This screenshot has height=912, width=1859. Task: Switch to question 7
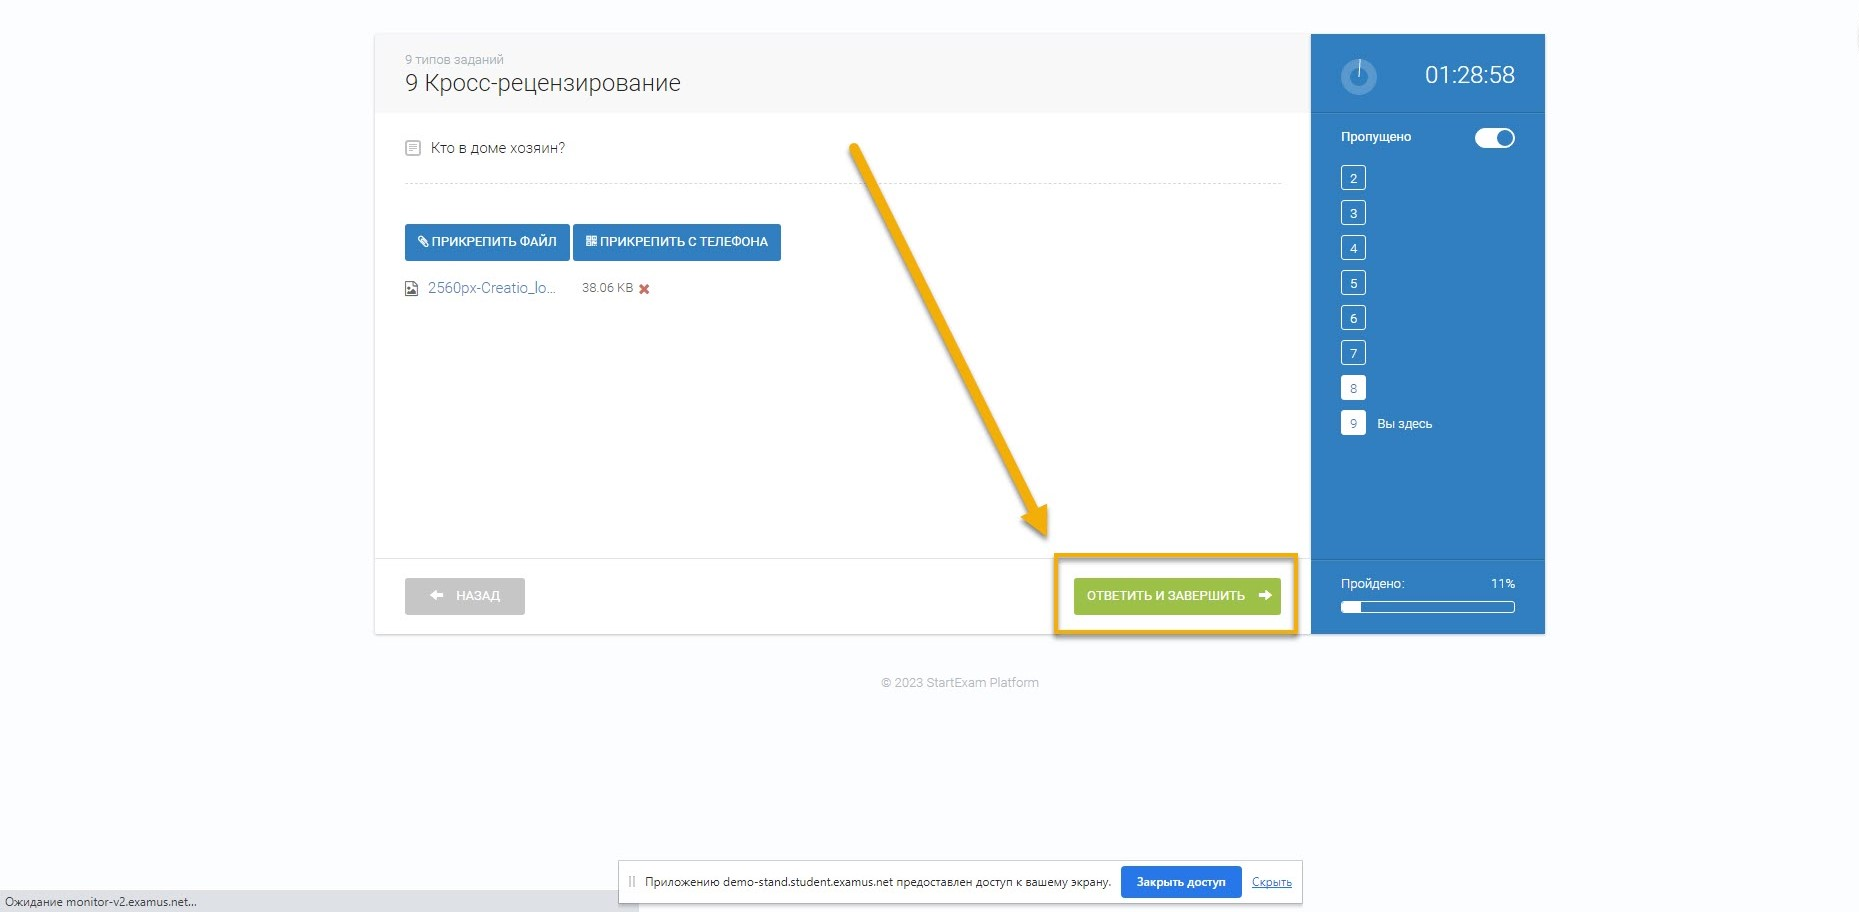coord(1353,353)
